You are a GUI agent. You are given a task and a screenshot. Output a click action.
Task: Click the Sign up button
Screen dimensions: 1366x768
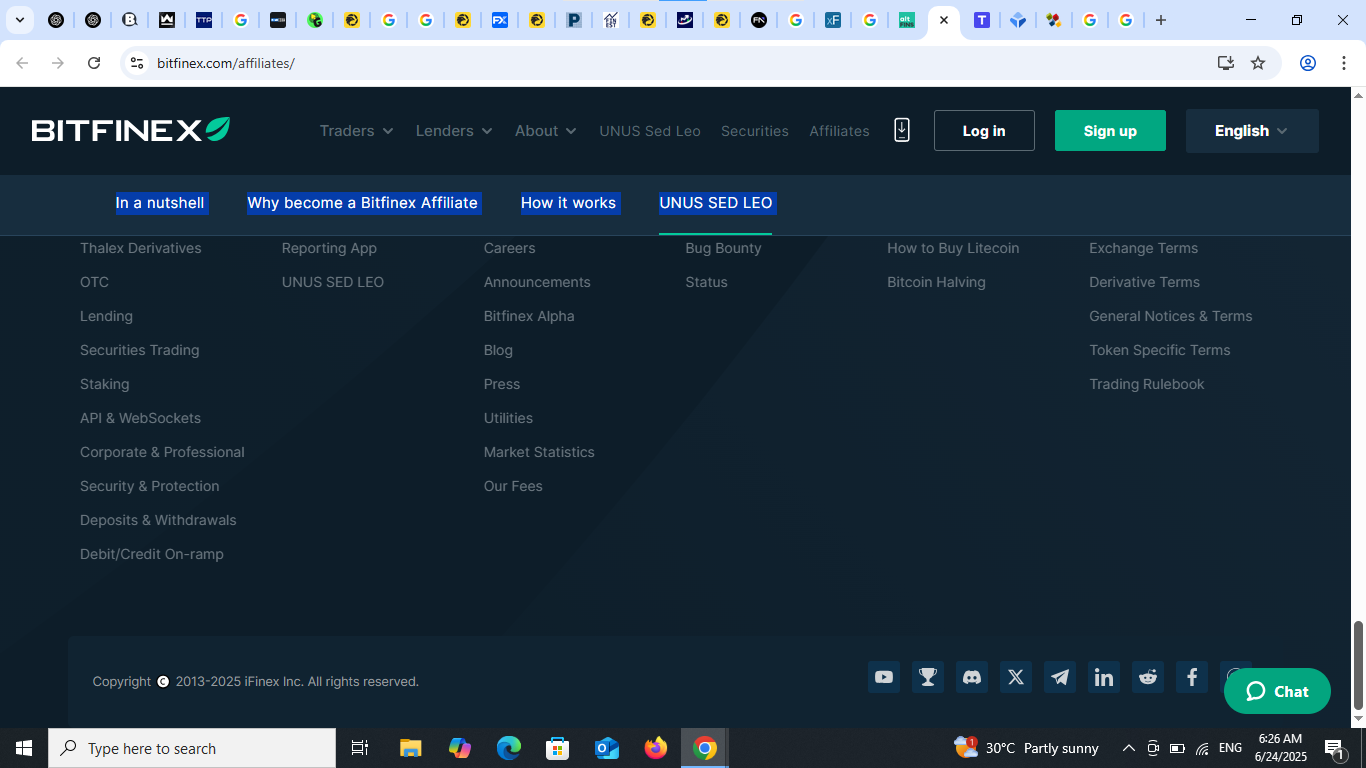1110,131
